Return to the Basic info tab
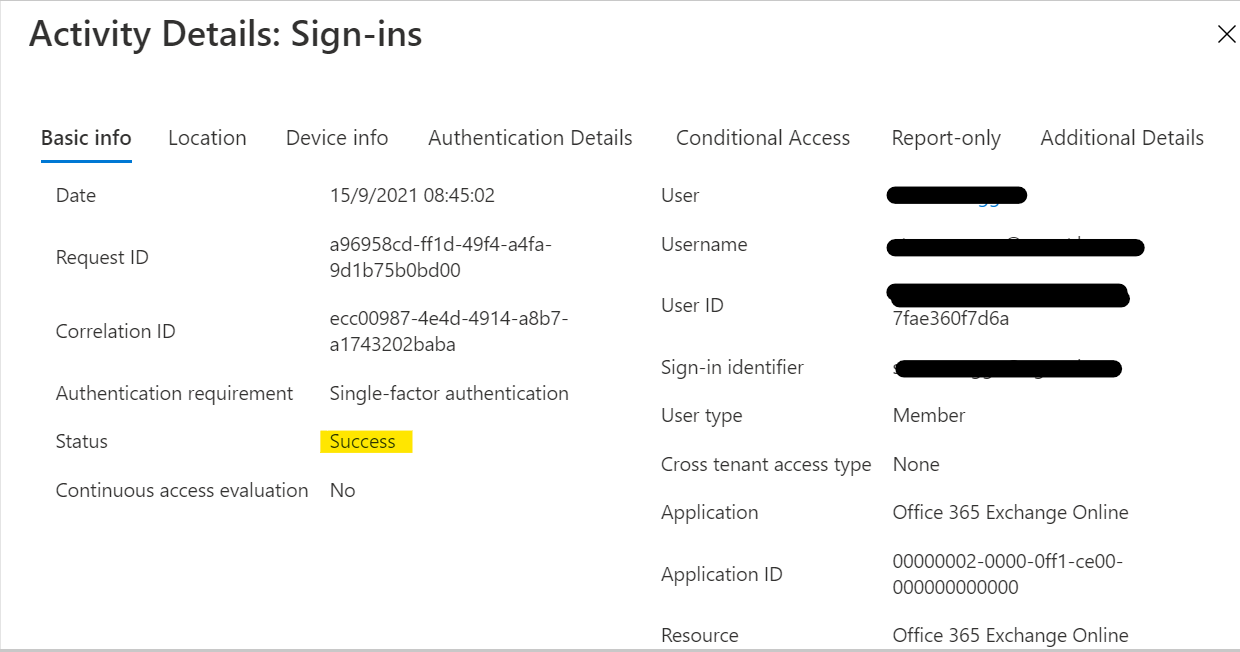 pyautogui.click(x=86, y=138)
